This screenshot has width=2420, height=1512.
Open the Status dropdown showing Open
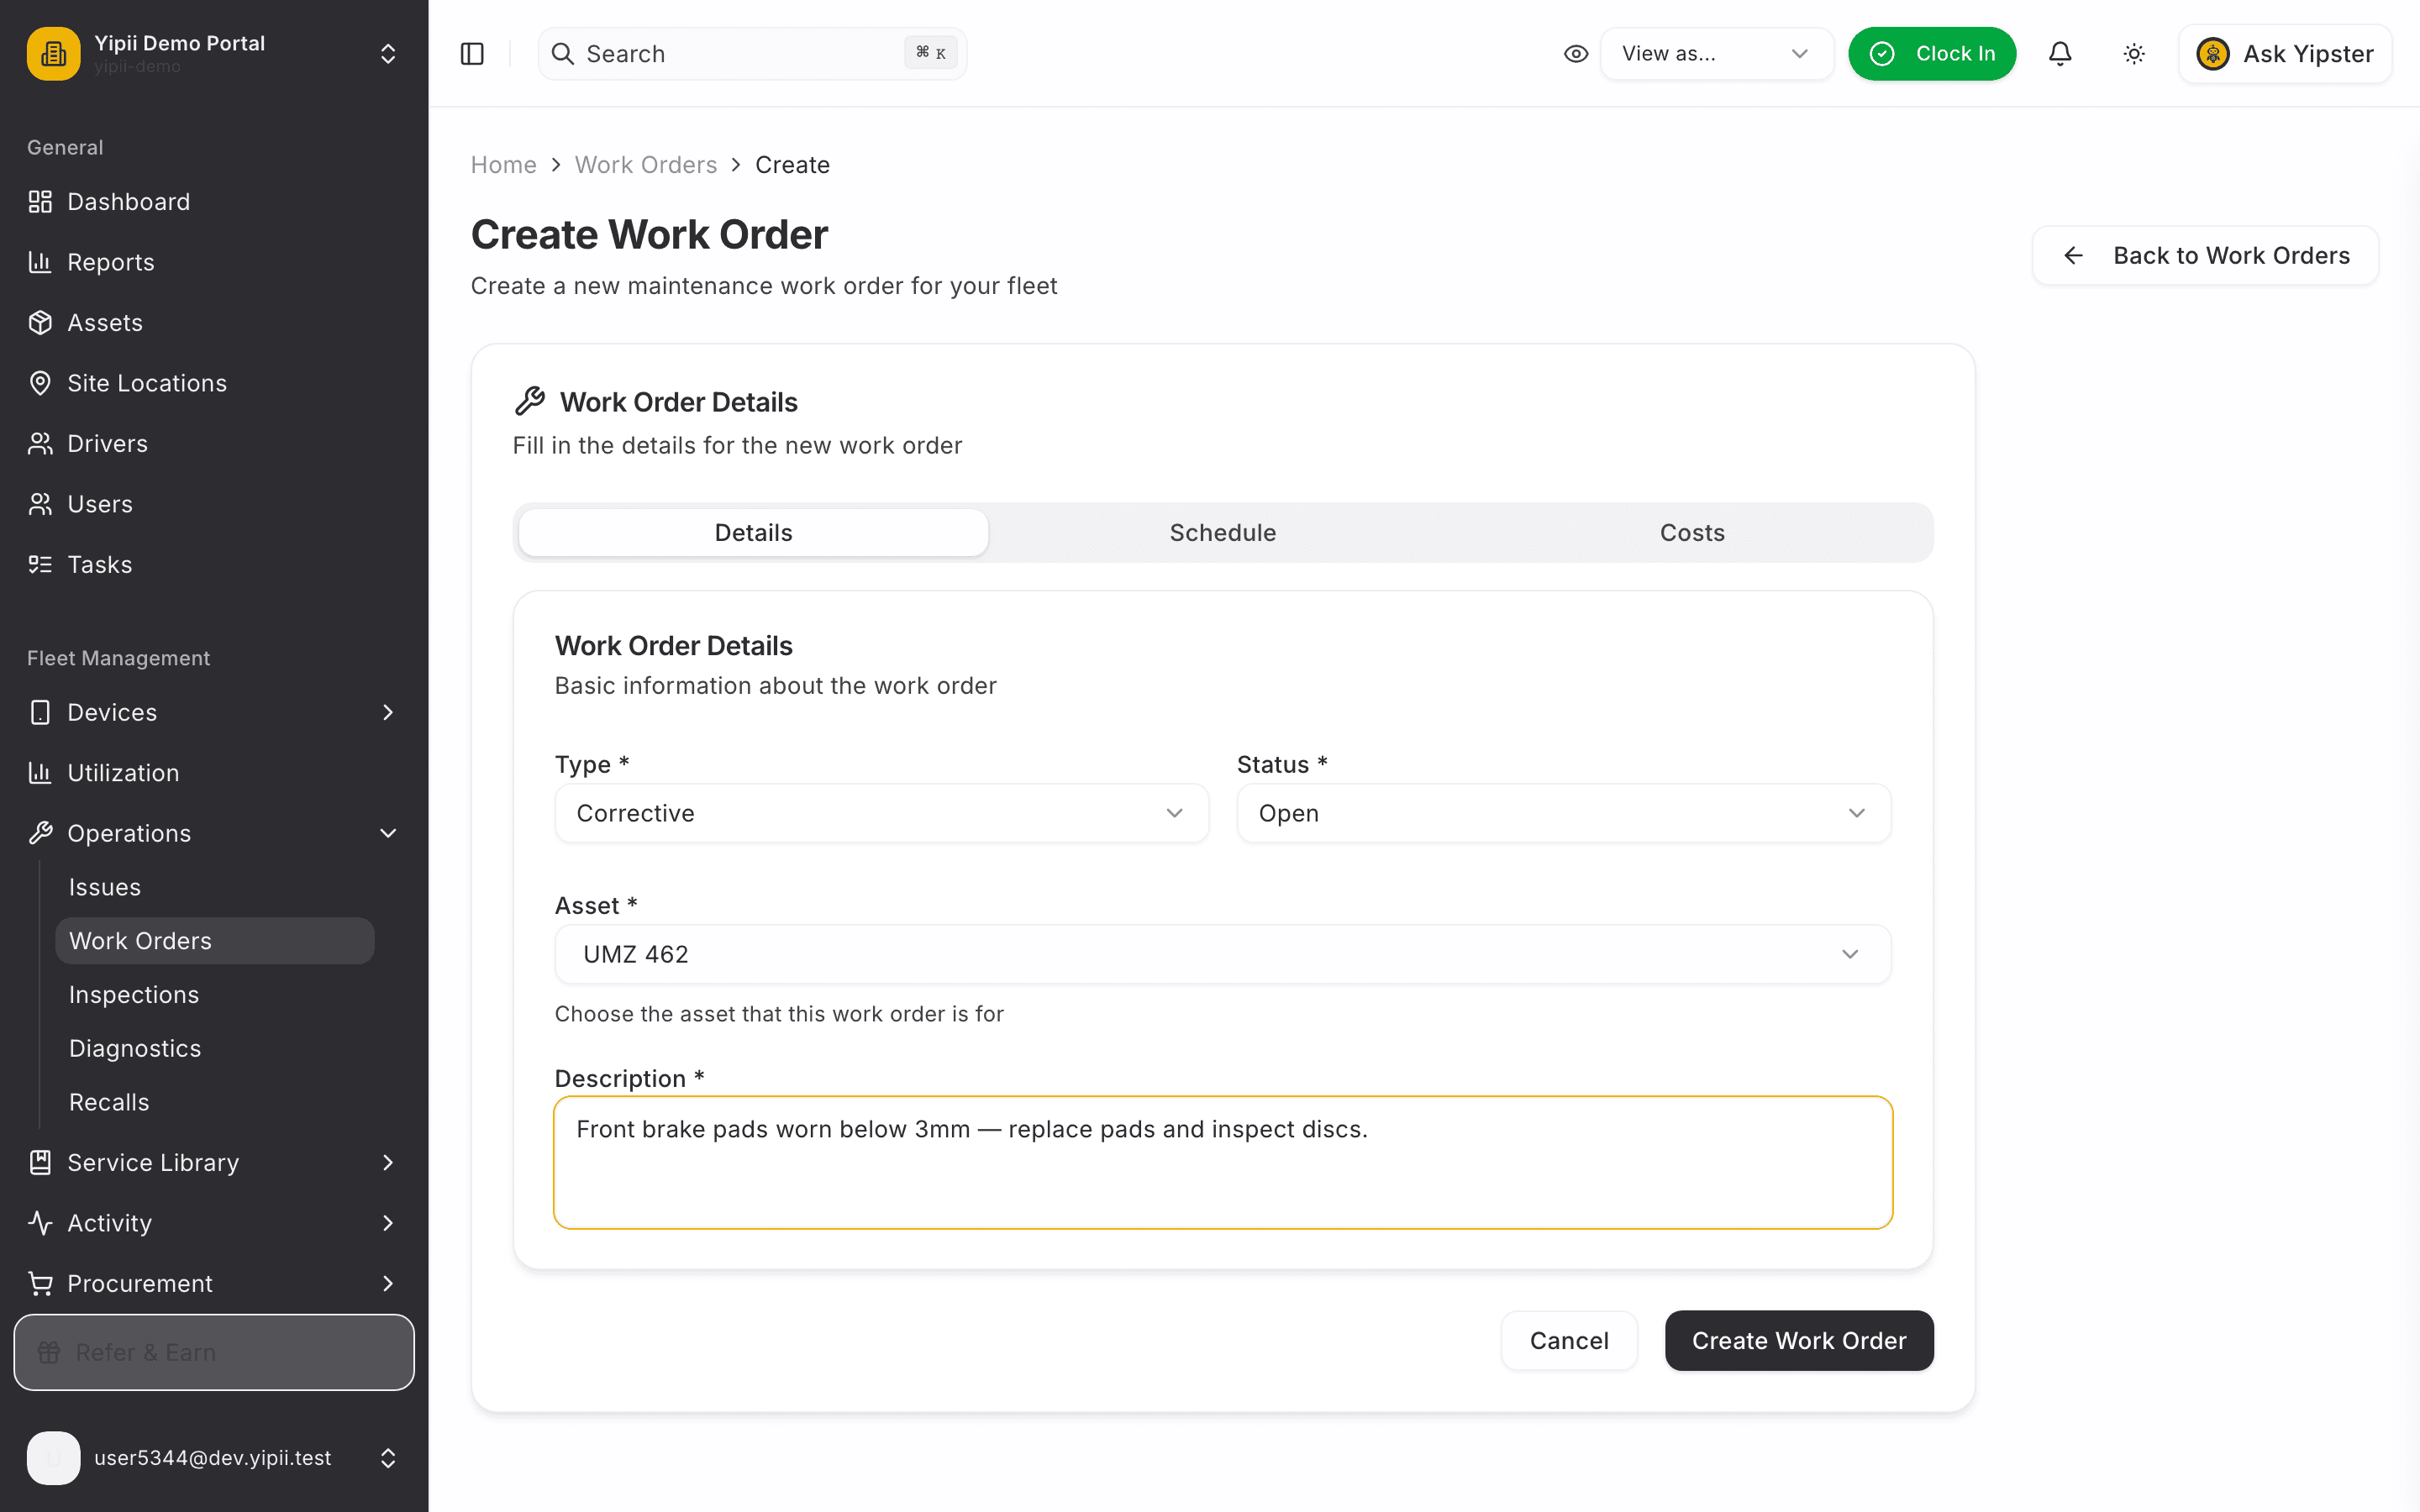[1564, 813]
